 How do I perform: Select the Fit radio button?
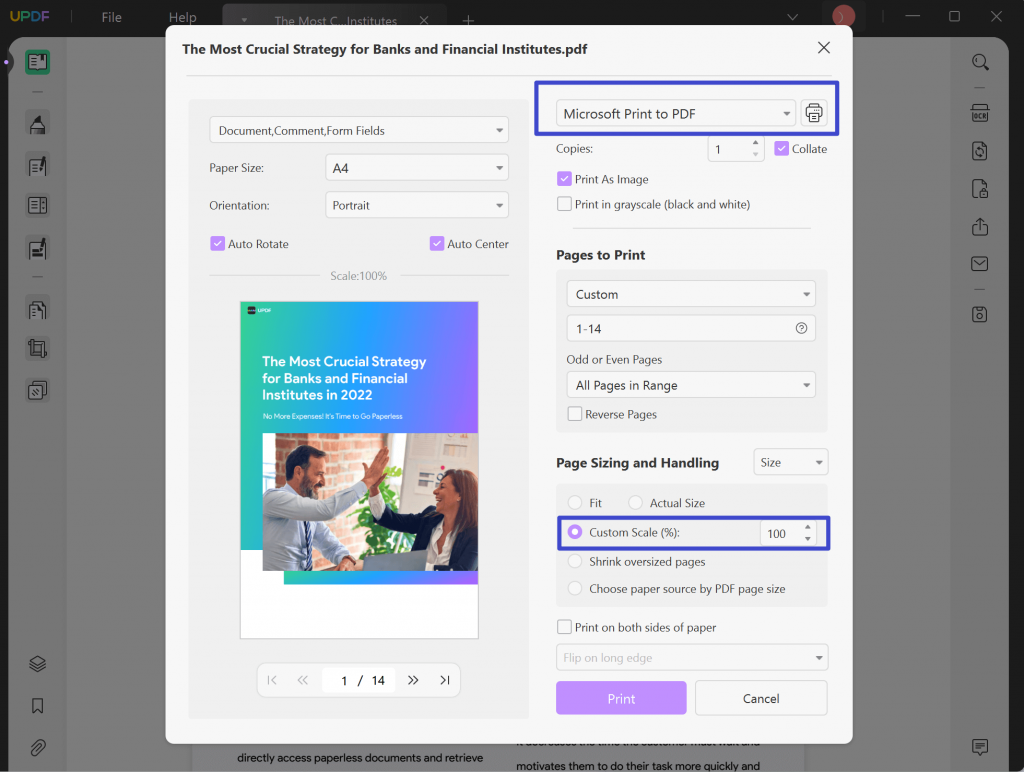575,502
